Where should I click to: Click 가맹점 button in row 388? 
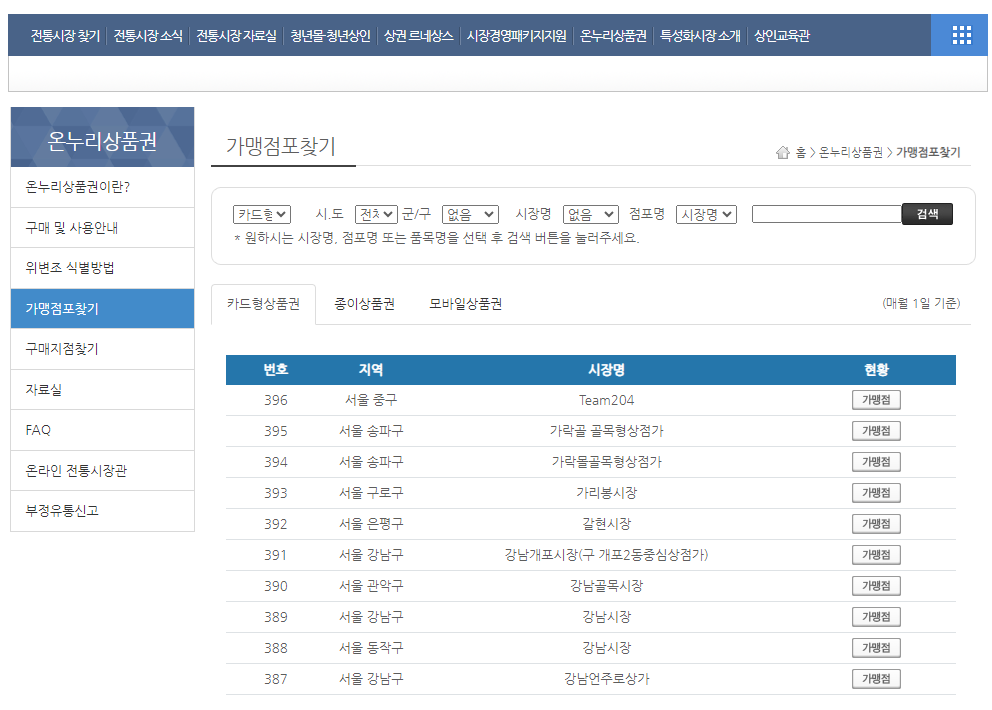click(876, 648)
